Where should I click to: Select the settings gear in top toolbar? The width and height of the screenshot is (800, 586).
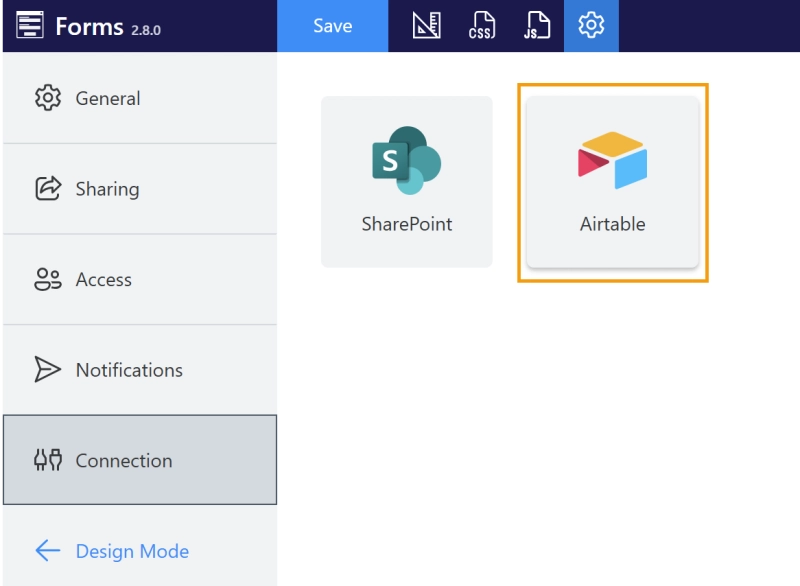click(591, 26)
